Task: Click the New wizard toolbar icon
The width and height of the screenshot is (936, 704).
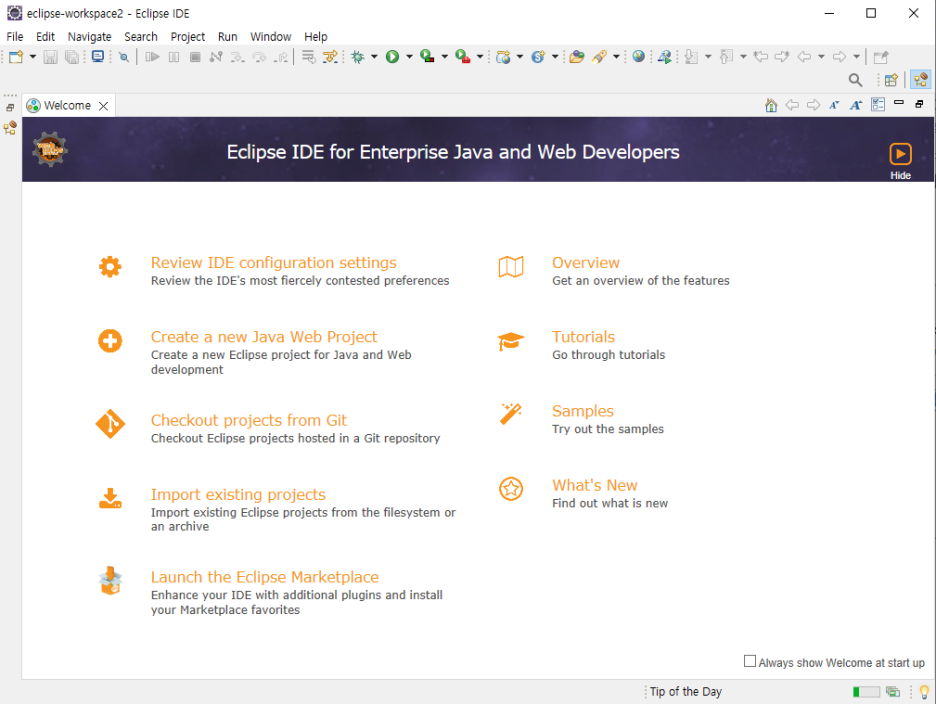Action: pyautogui.click(x=16, y=57)
